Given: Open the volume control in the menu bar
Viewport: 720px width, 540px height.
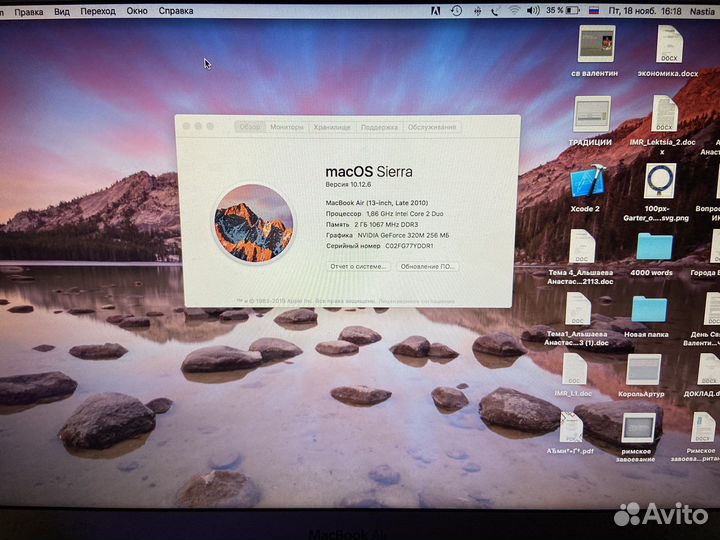Looking at the screenshot, I should coord(533,11).
